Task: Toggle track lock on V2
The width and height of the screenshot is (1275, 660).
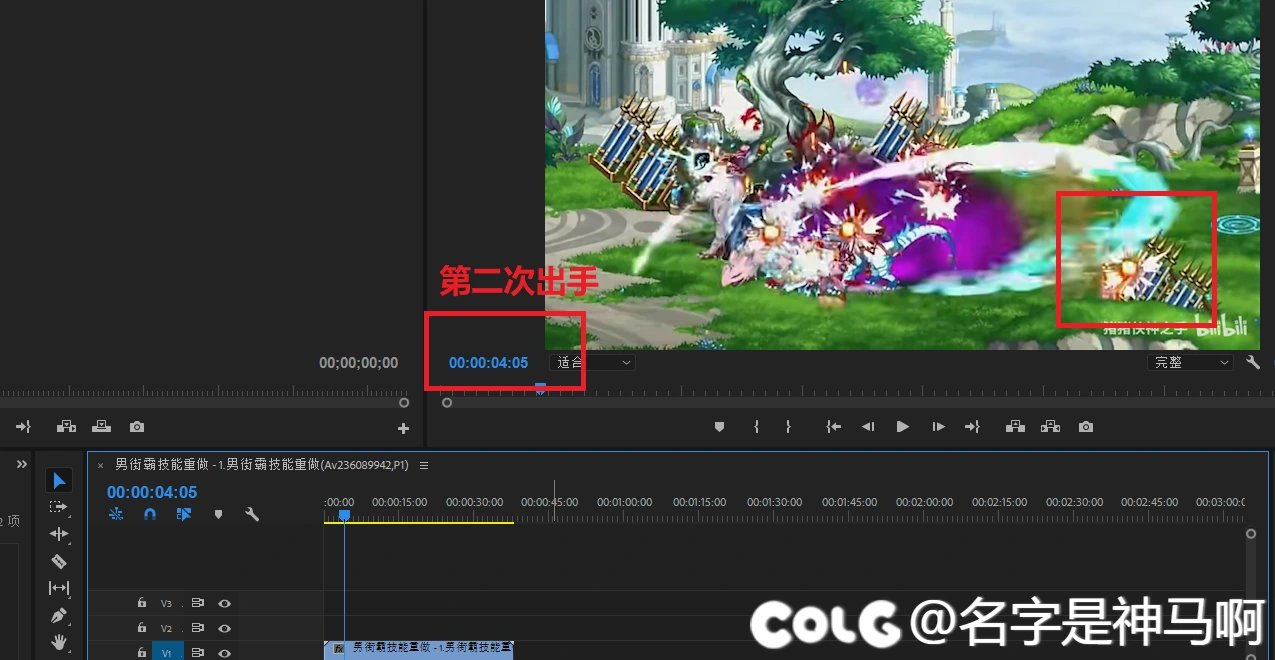Action: 142,628
